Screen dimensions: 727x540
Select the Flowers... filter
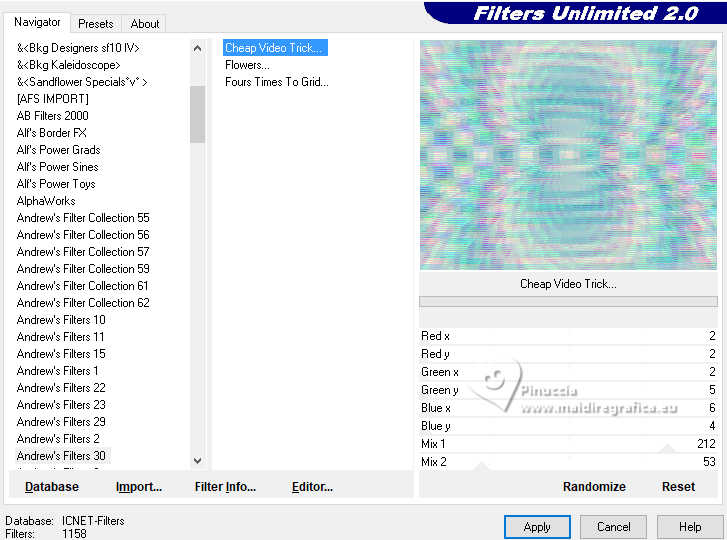point(247,65)
